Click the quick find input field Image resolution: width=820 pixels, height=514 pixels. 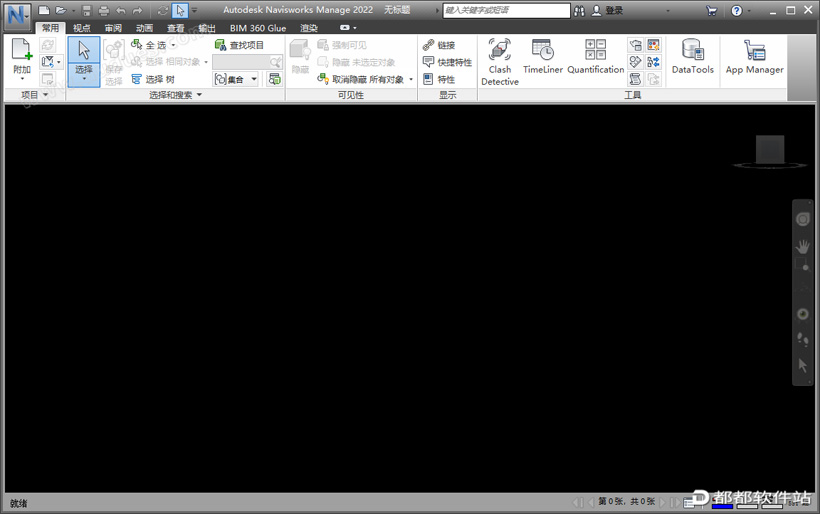(241, 63)
